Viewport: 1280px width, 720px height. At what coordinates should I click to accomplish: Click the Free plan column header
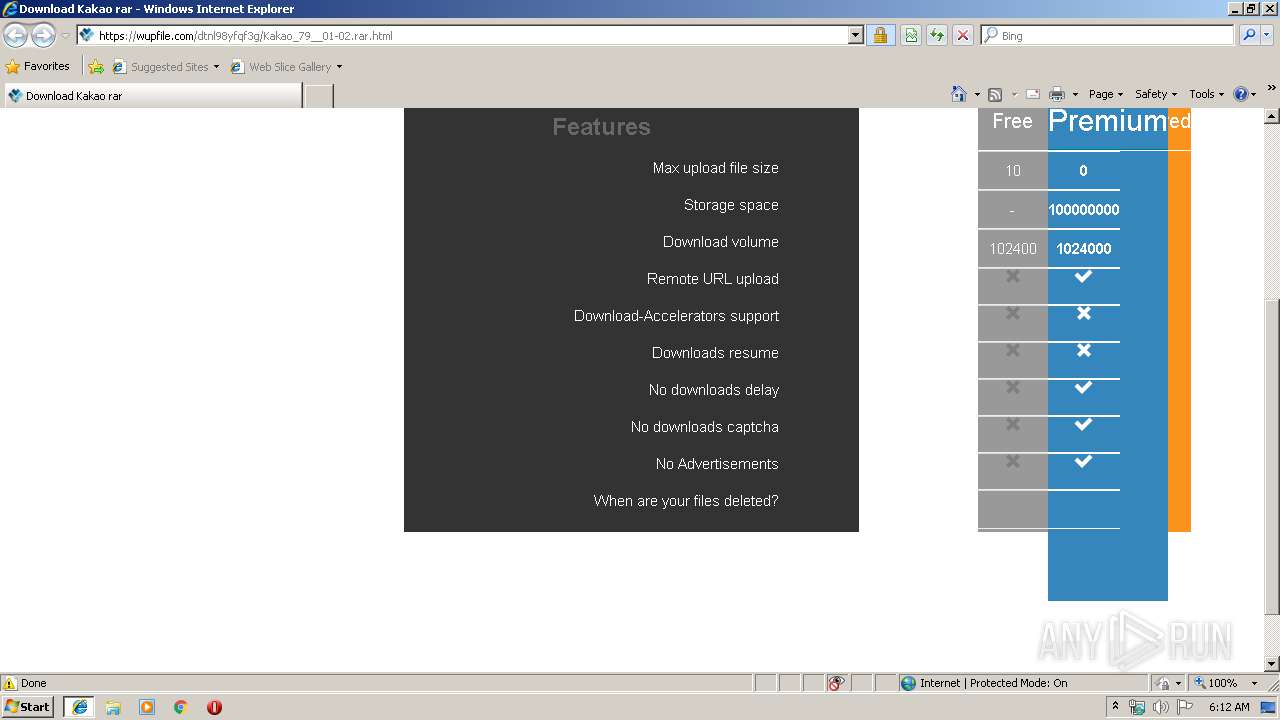point(1012,121)
